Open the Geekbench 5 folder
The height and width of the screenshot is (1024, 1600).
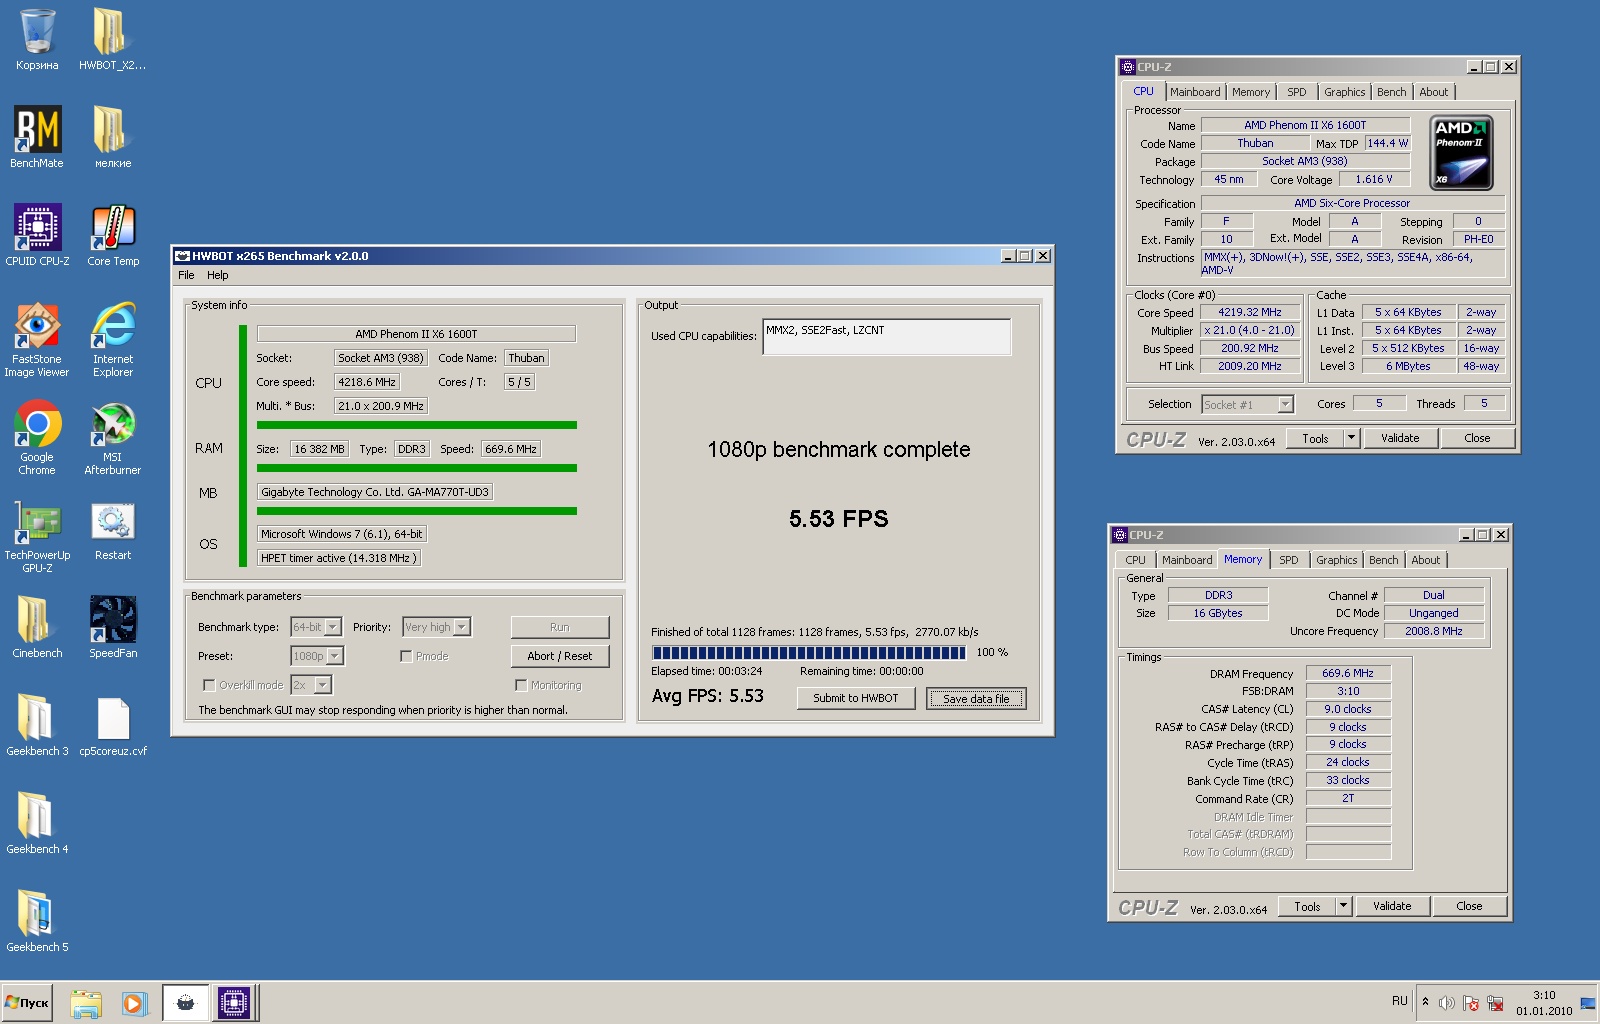(x=37, y=922)
